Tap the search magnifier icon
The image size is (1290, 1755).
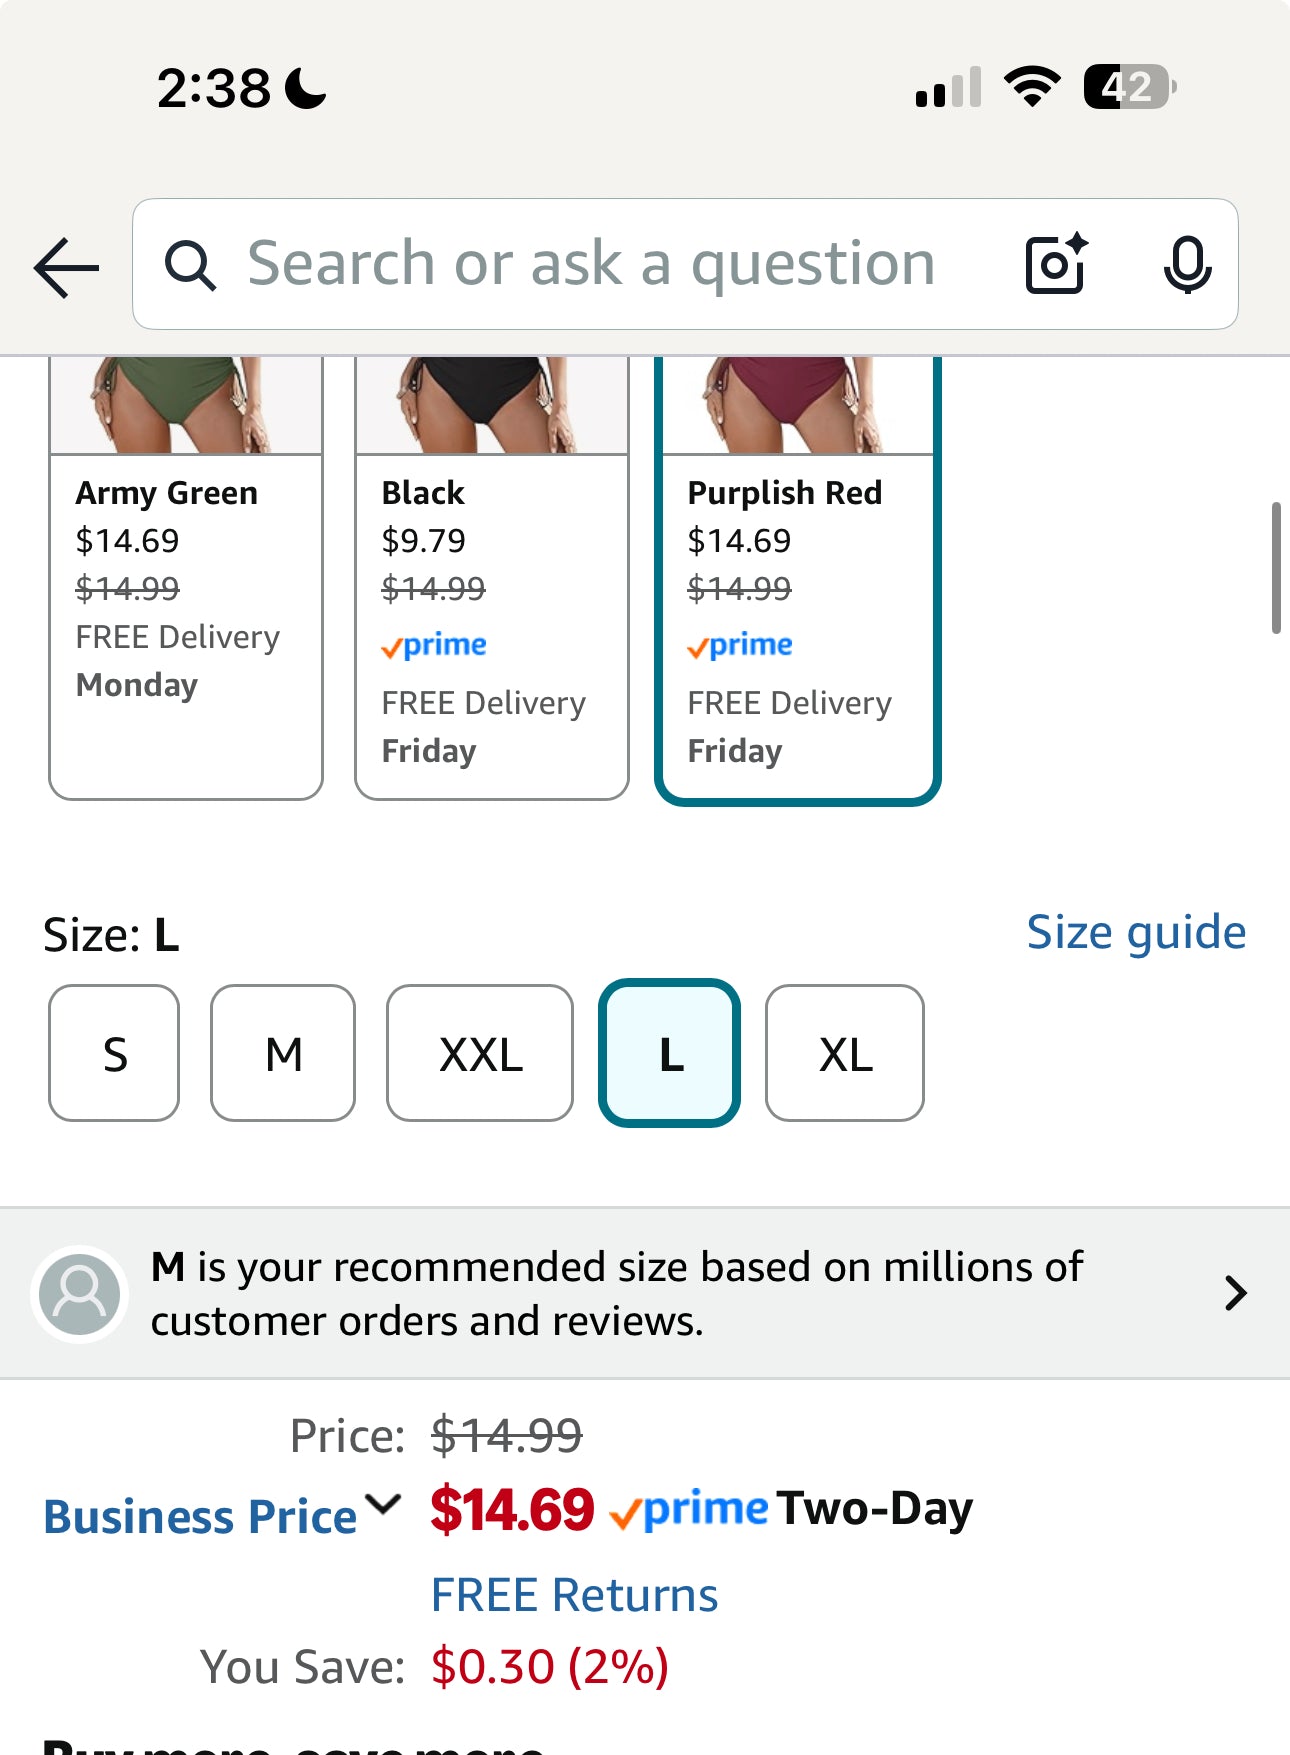[189, 266]
